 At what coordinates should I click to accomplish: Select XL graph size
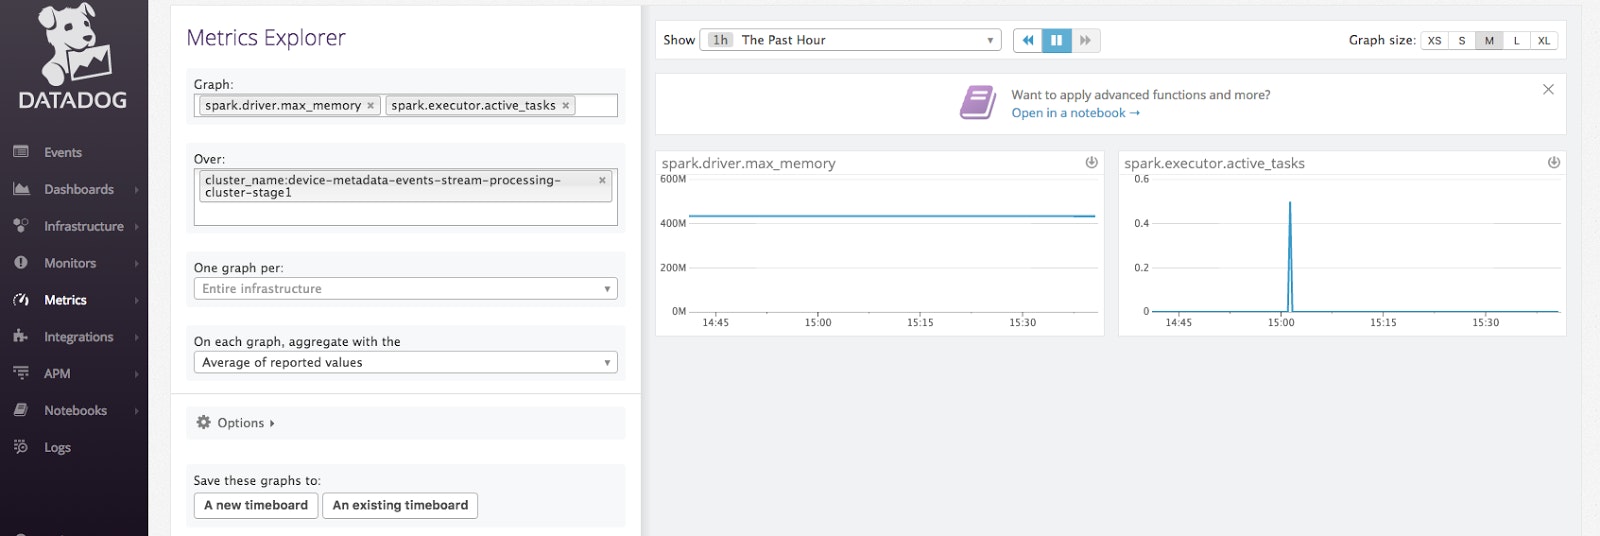[1544, 41]
